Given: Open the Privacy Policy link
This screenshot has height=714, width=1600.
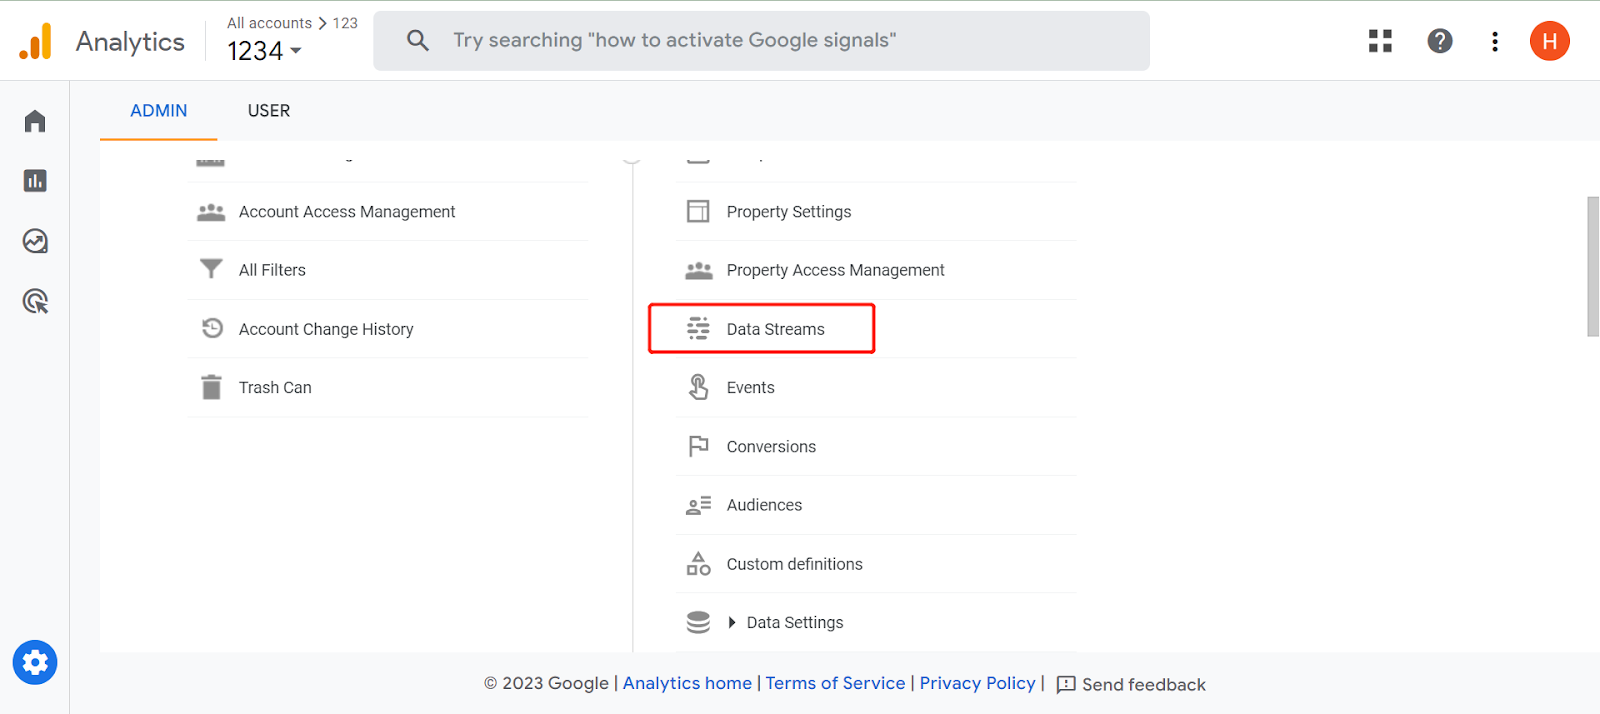Looking at the screenshot, I should pos(977,683).
